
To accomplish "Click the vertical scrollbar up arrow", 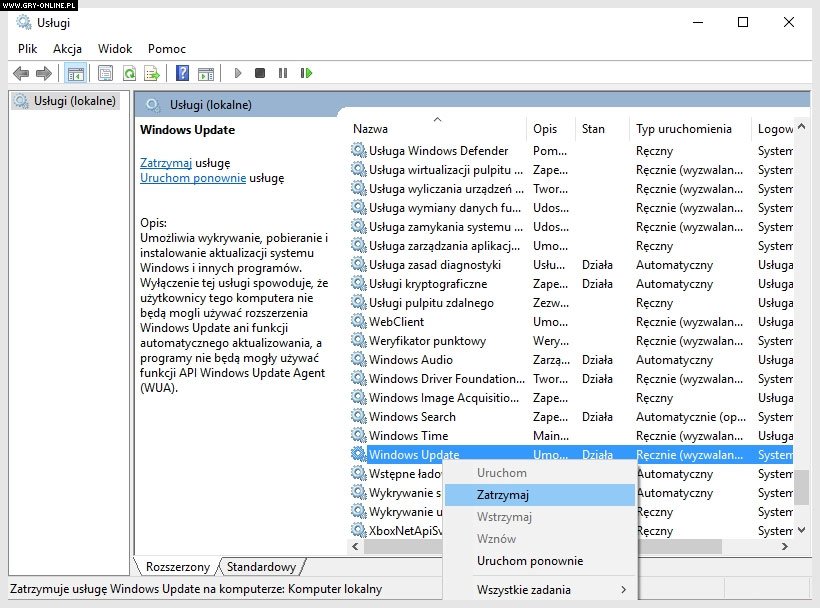I will pos(802,126).
